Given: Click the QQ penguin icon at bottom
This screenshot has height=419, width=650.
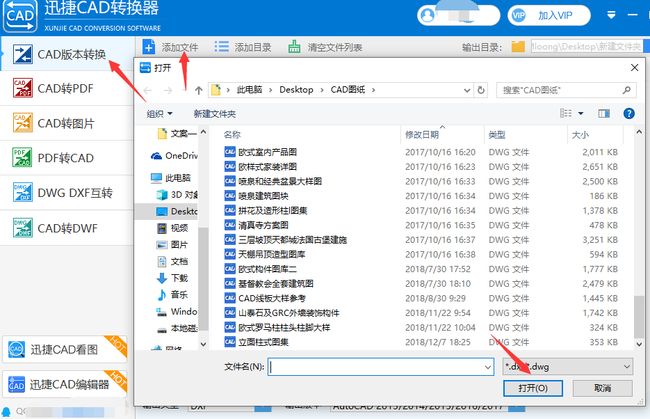Looking at the screenshot, I should pyautogui.click(x=7, y=412).
